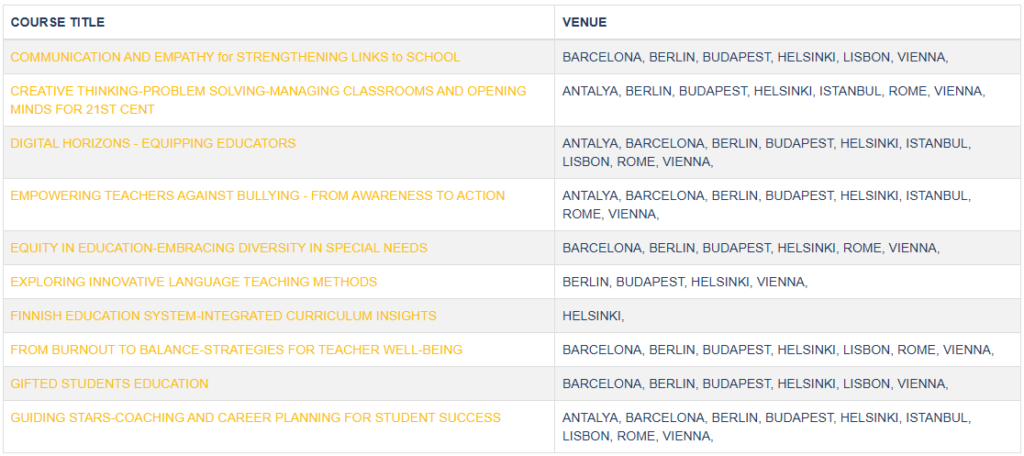Screen dimensions: 1024x456
Task: Click venue list for Equity in Education course
Action: click(x=751, y=248)
